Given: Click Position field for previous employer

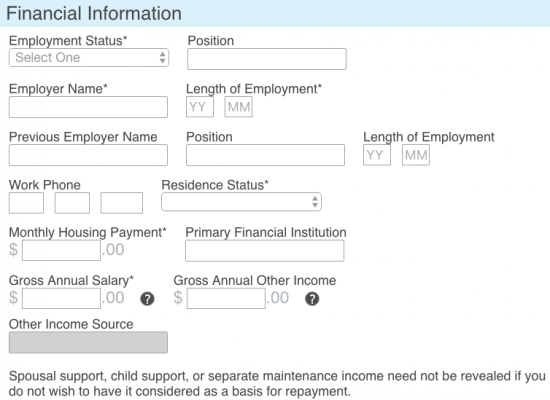Looking at the screenshot, I should (265, 155).
